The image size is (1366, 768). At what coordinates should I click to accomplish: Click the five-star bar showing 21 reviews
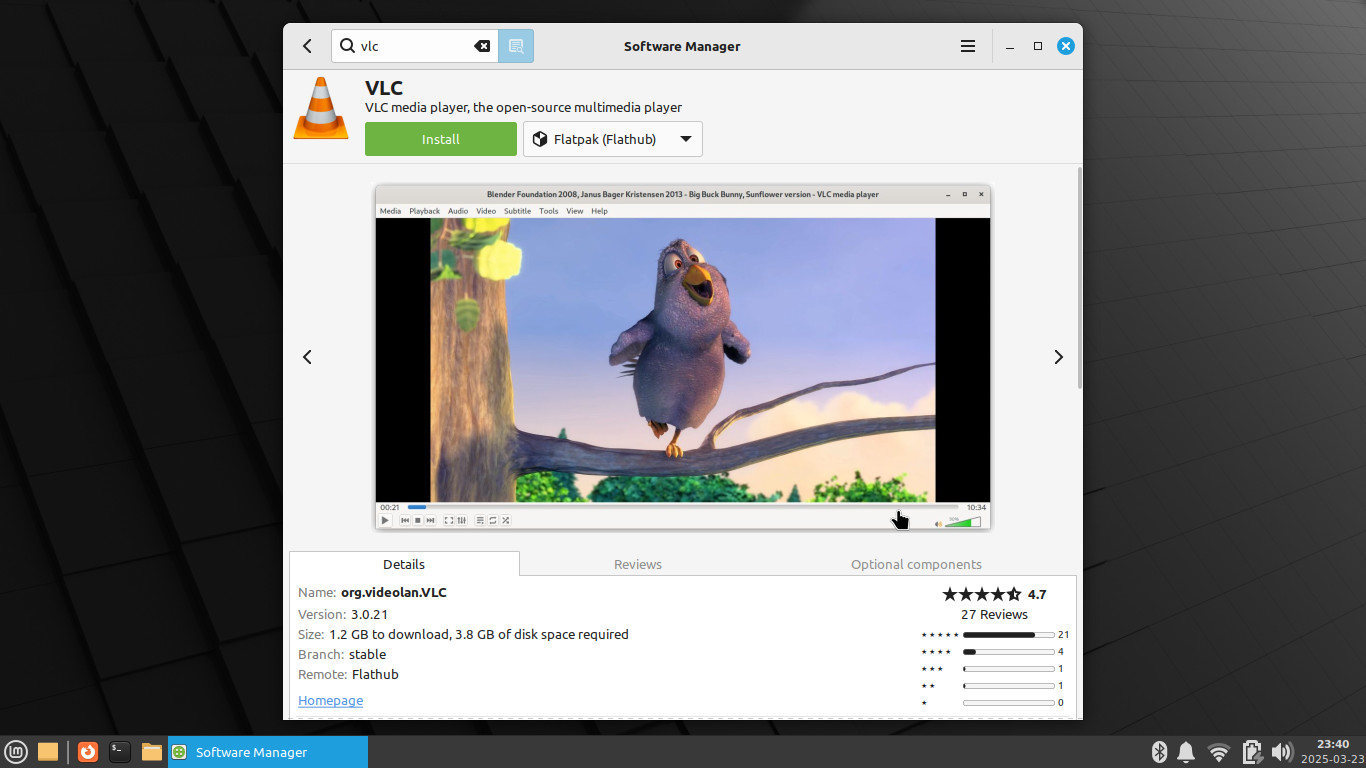[1008, 635]
